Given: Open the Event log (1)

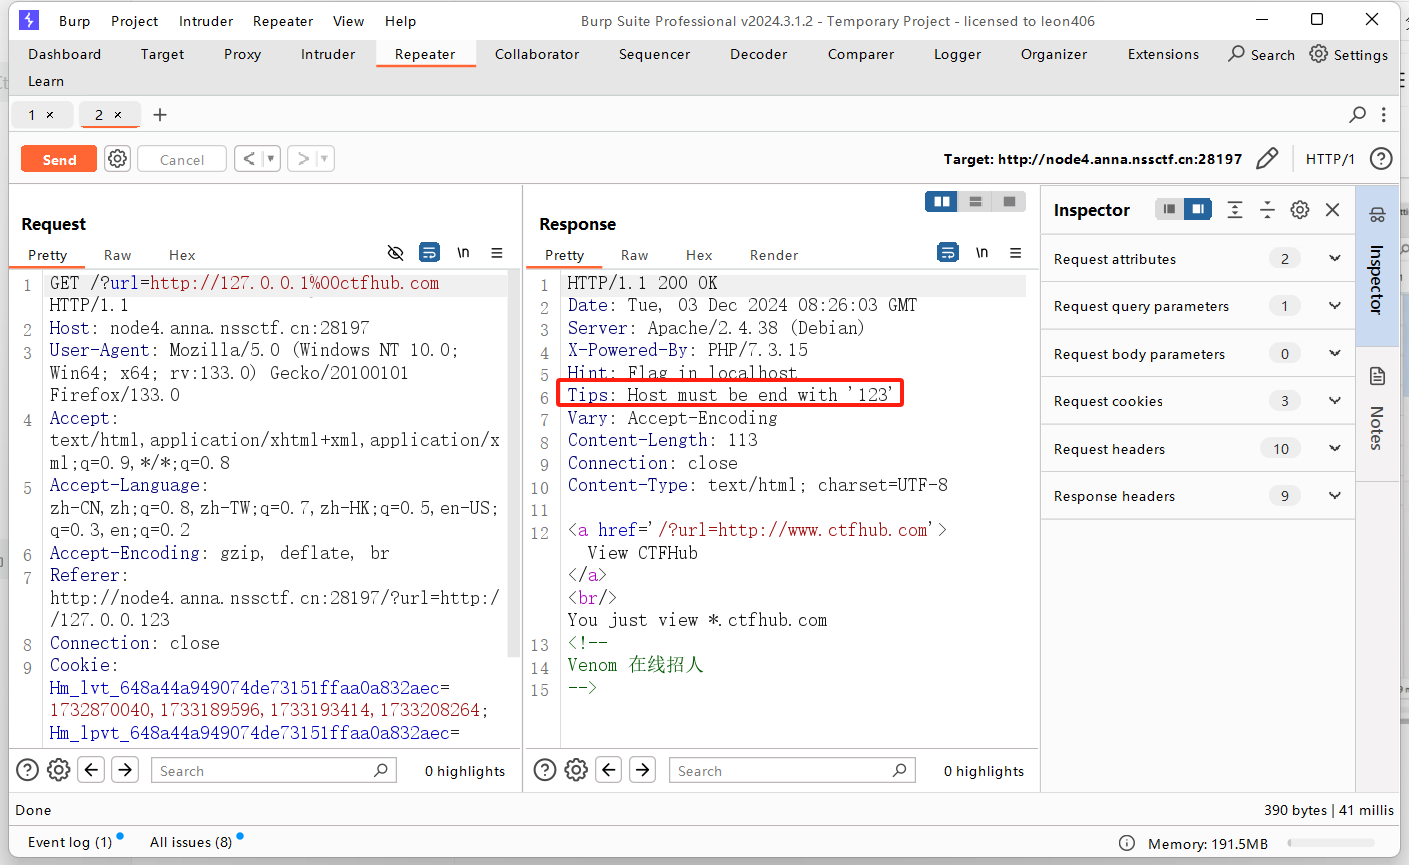Looking at the screenshot, I should click(70, 842).
